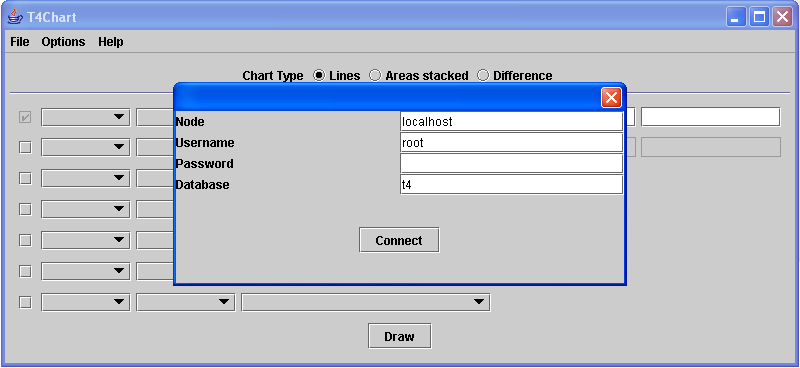Screen dimensions: 800x368
Task: Click the Draw button
Action: pyautogui.click(x=399, y=336)
